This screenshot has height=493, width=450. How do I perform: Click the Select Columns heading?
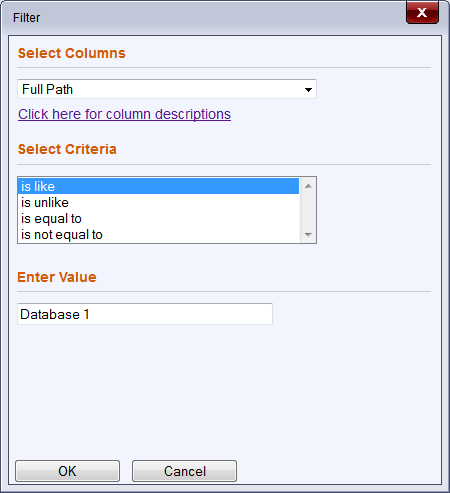point(72,53)
